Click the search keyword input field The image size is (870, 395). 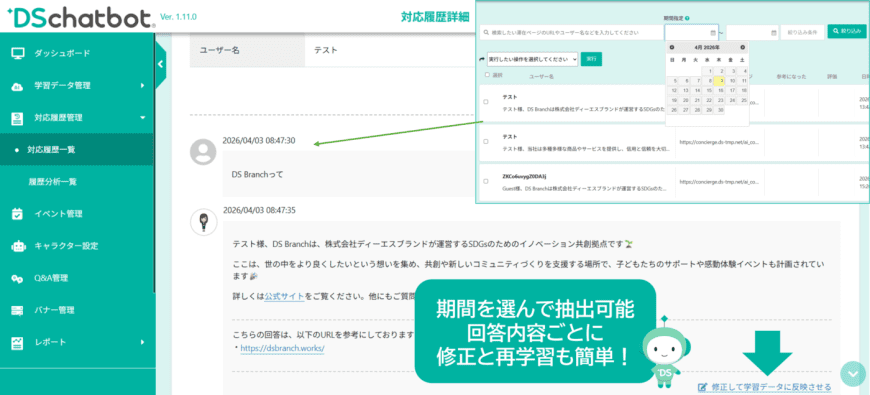tap(571, 33)
